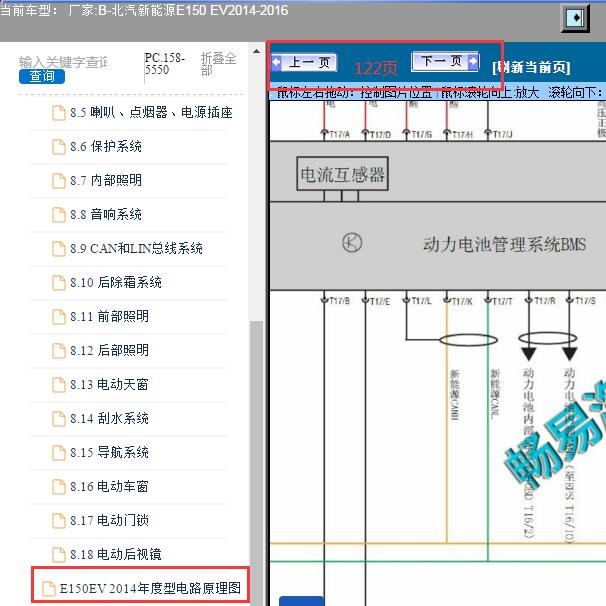Click the document icon beside 8.10 后除霜系统
The width and height of the screenshot is (606, 606).
click(x=59, y=283)
